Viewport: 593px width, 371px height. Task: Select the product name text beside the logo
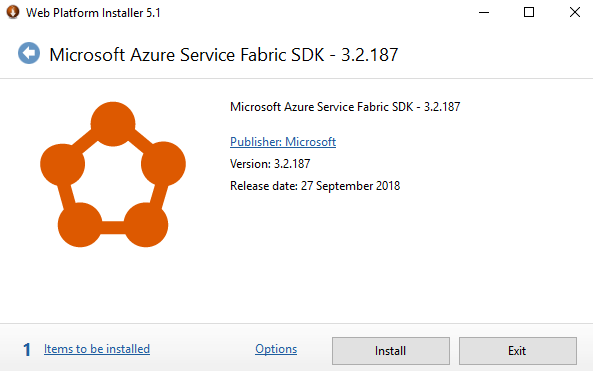[345, 107]
